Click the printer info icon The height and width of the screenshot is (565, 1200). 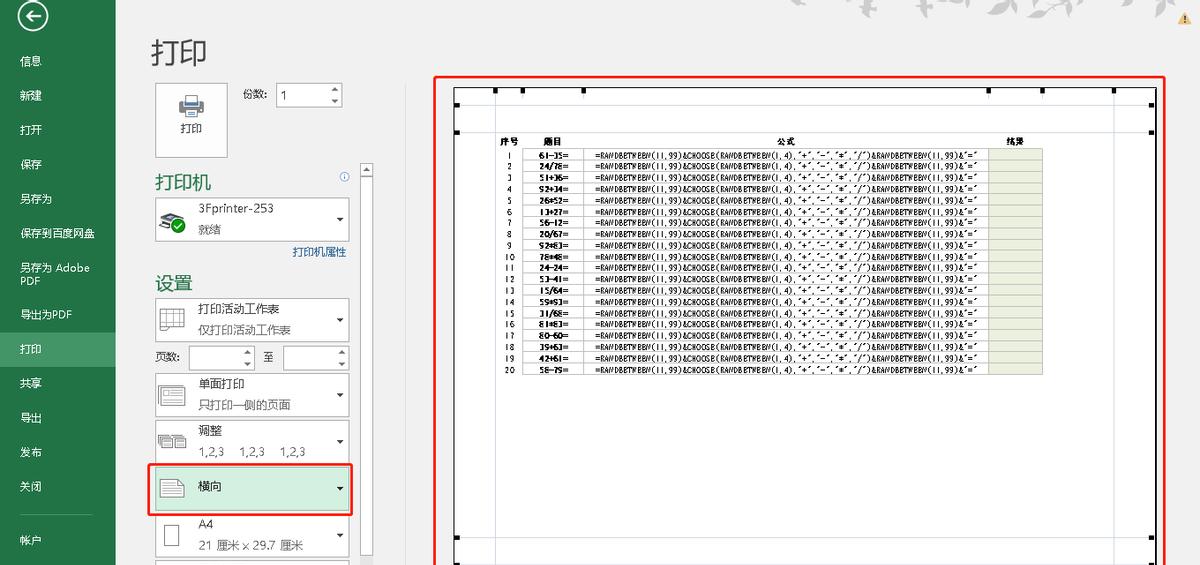click(x=344, y=177)
